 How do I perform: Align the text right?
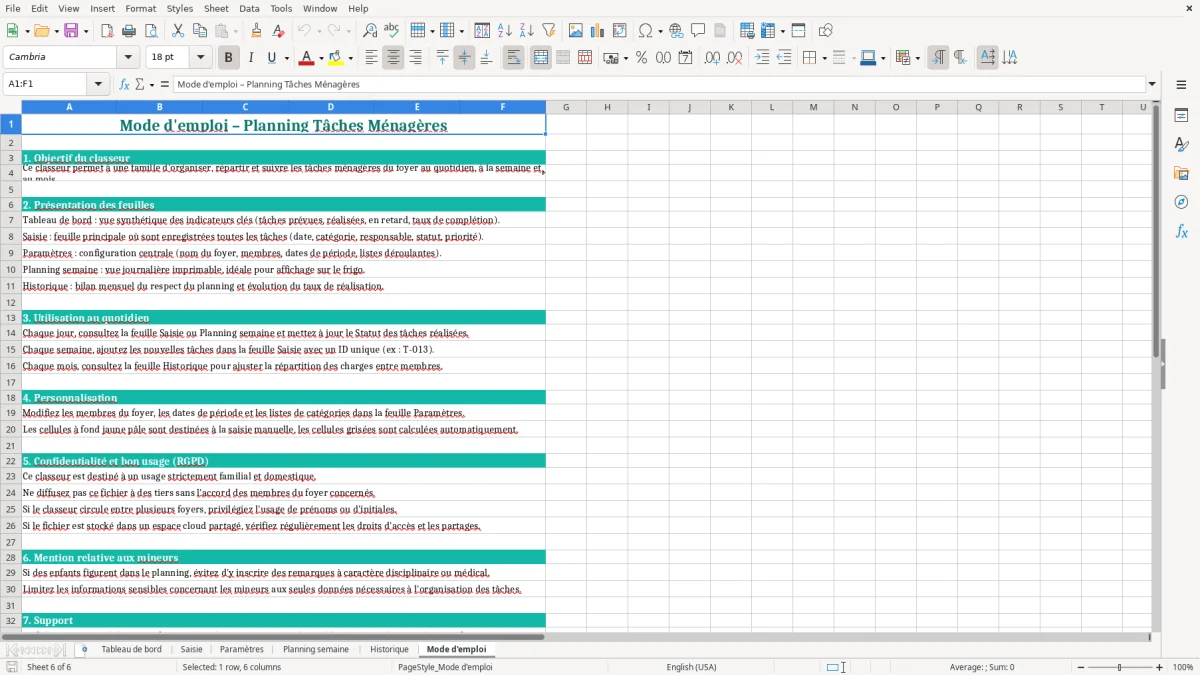(x=415, y=58)
